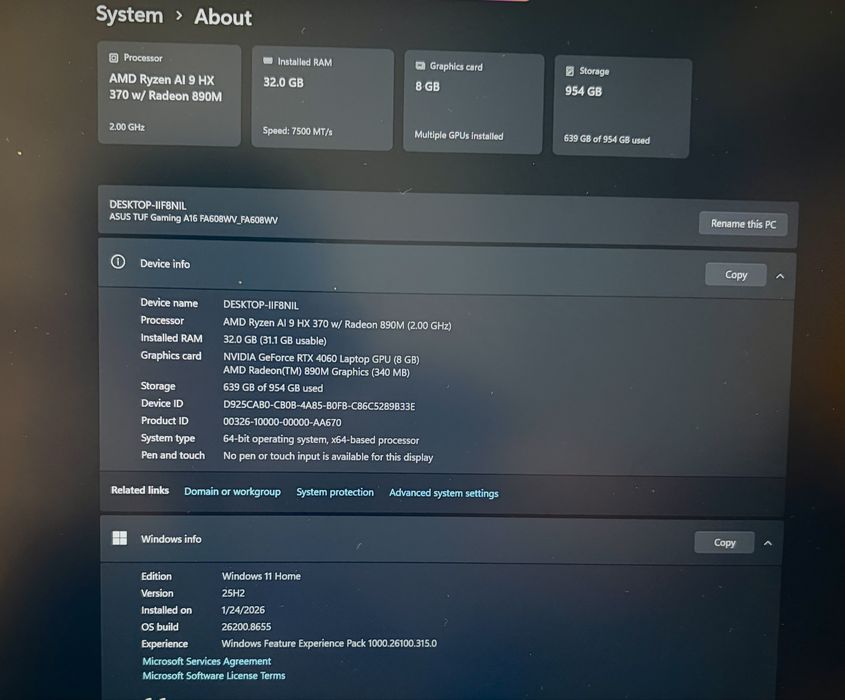Go back to System breadcrumb

pyautogui.click(x=129, y=15)
